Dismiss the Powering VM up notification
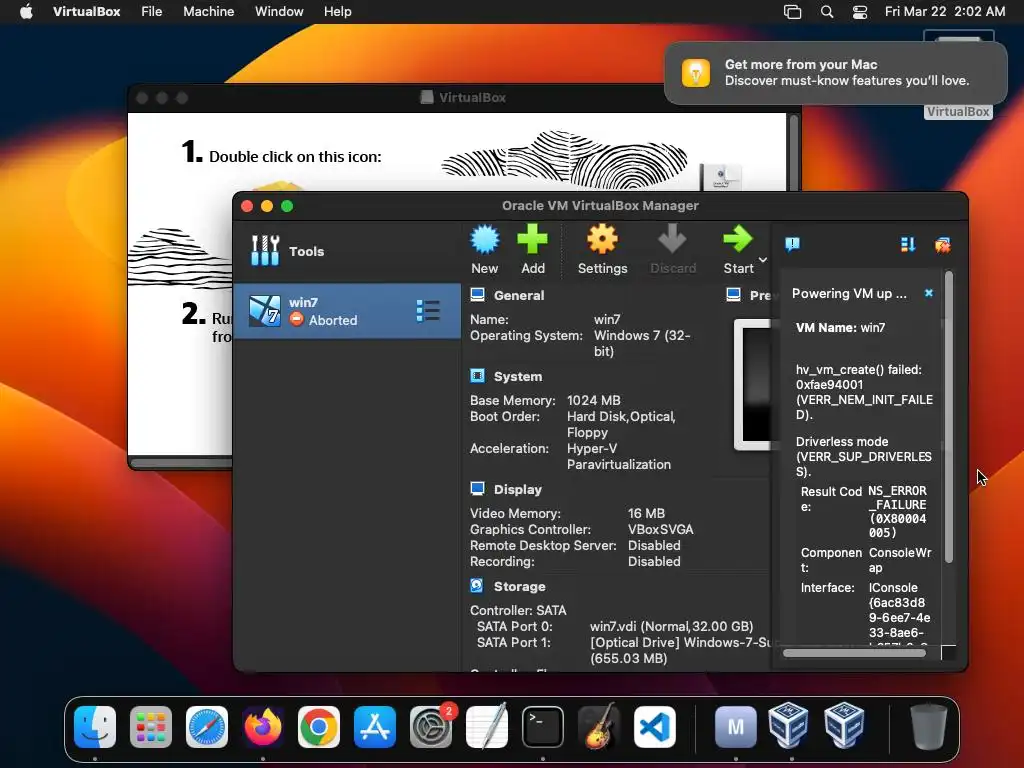This screenshot has width=1024, height=768. click(x=929, y=293)
